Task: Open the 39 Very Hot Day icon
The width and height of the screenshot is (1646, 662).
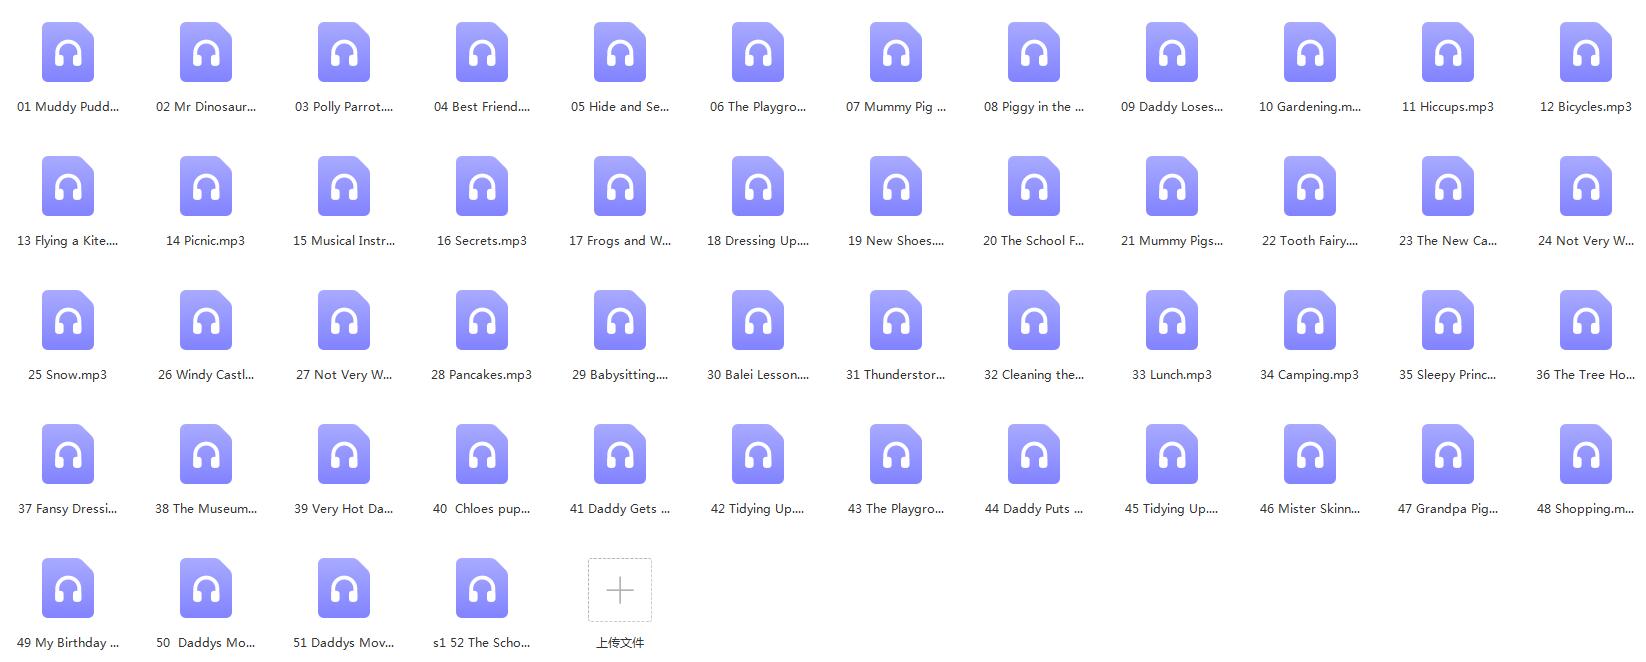Action: (344, 454)
